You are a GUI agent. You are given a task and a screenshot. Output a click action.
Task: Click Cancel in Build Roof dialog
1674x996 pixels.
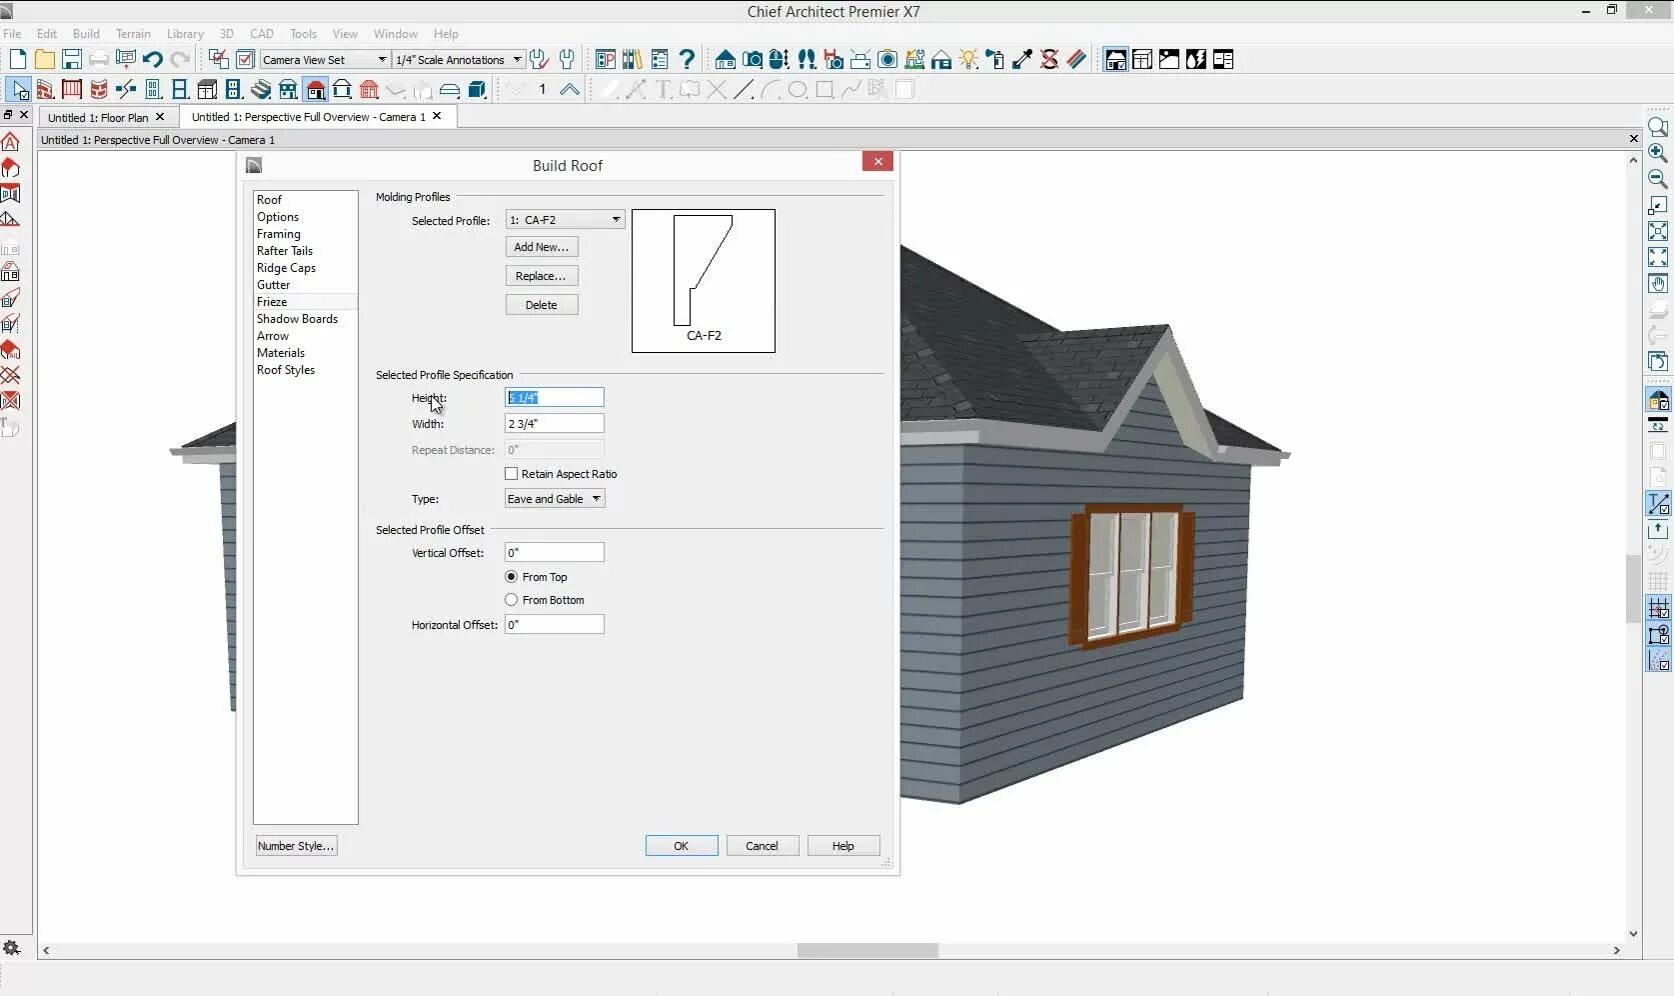click(x=762, y=846)
